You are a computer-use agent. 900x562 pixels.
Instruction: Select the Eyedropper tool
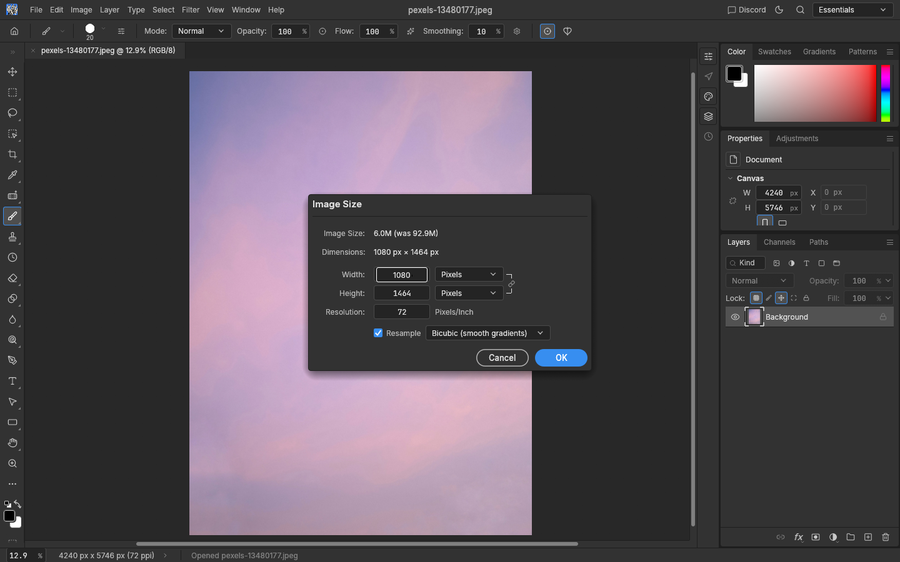click(x=12, y=175)
